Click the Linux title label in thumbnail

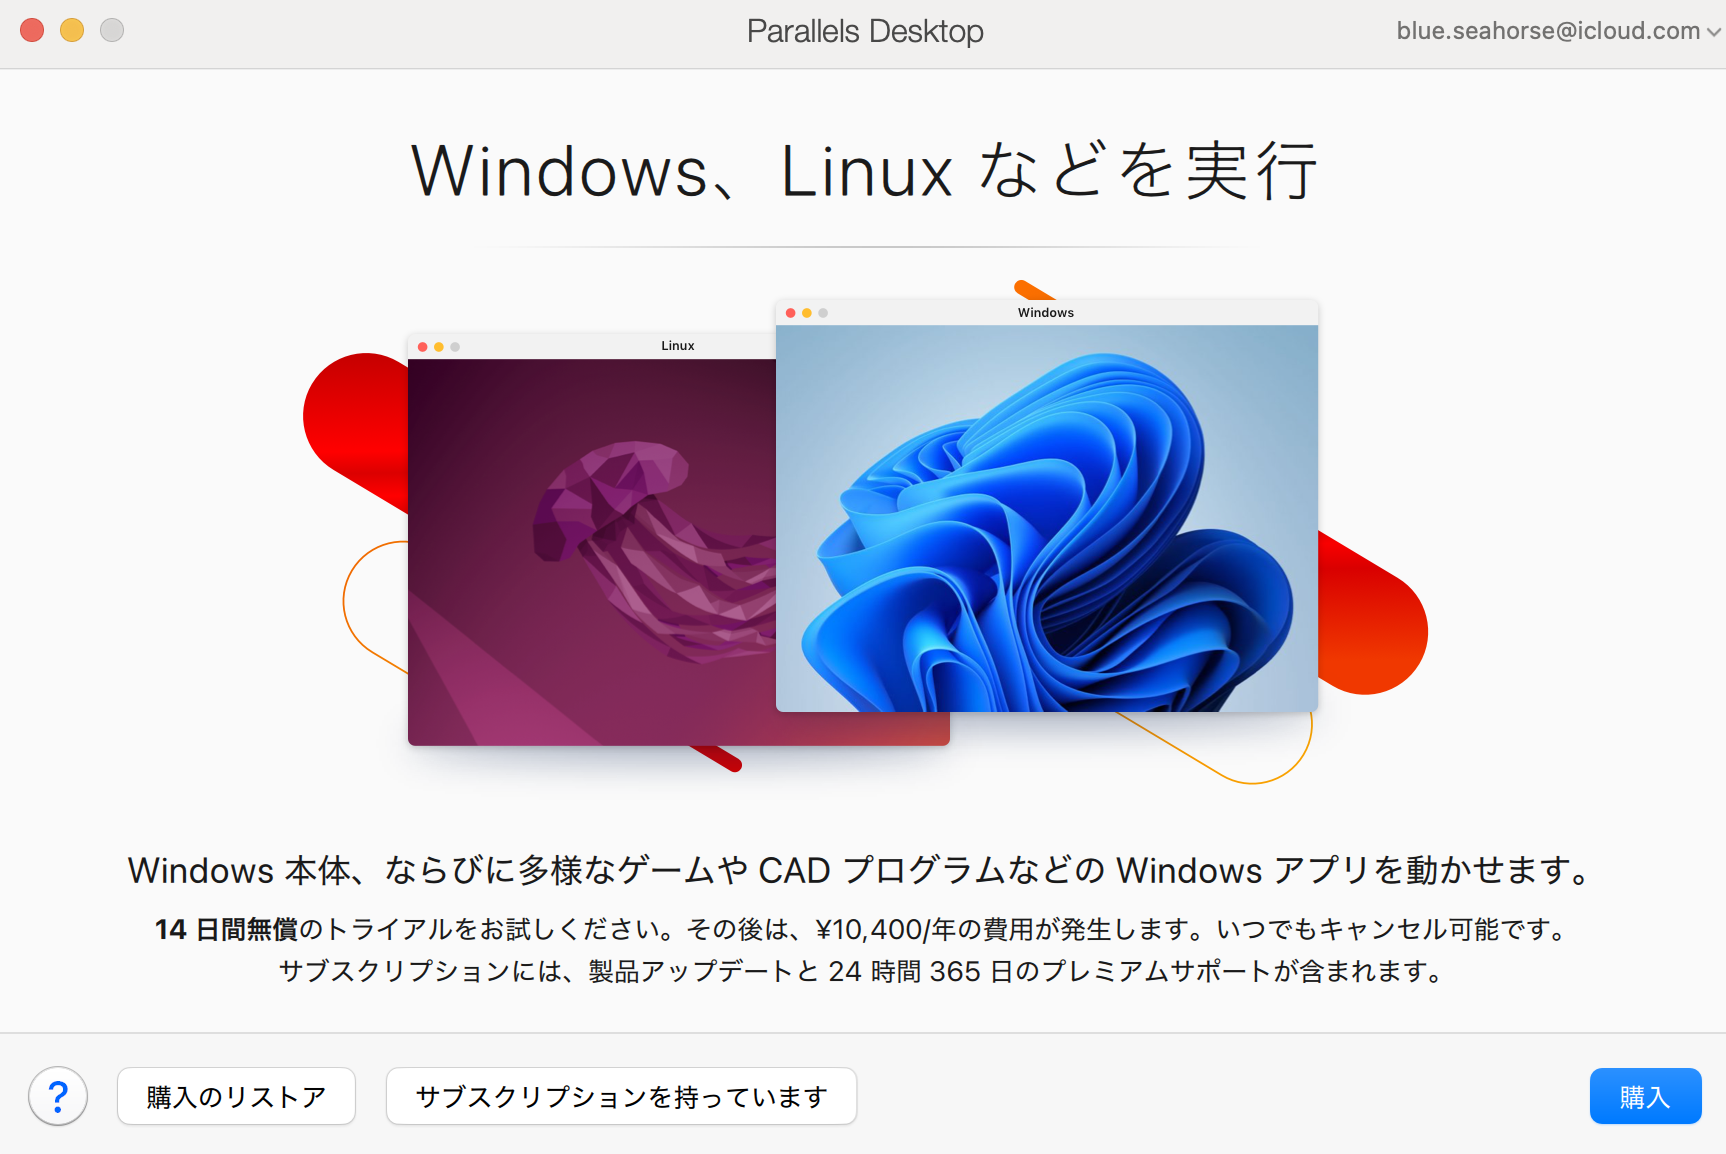[678, 346]
